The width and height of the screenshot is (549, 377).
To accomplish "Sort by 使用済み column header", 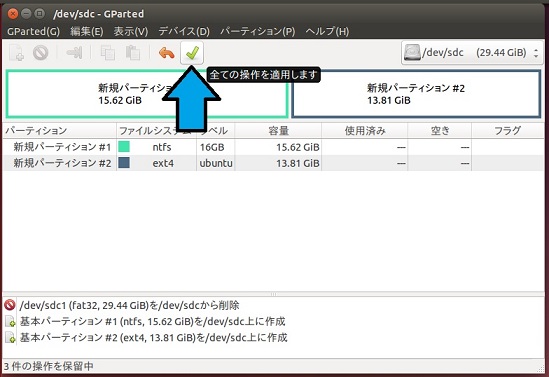I will (364, 131).
